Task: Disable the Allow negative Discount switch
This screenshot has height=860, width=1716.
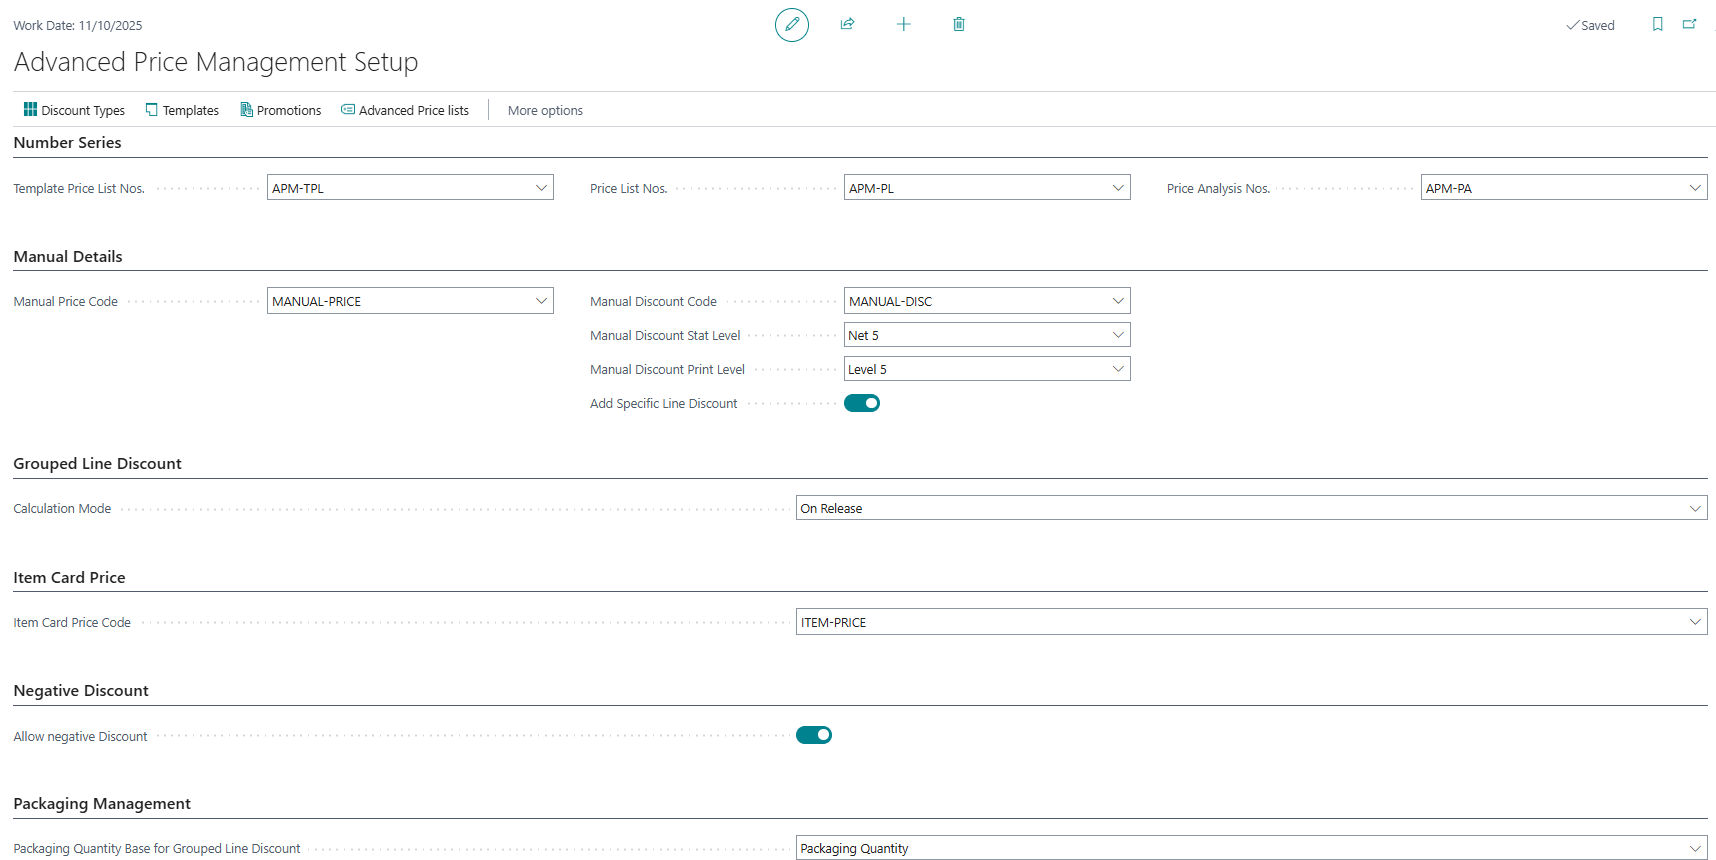Action: click(813, 735)
